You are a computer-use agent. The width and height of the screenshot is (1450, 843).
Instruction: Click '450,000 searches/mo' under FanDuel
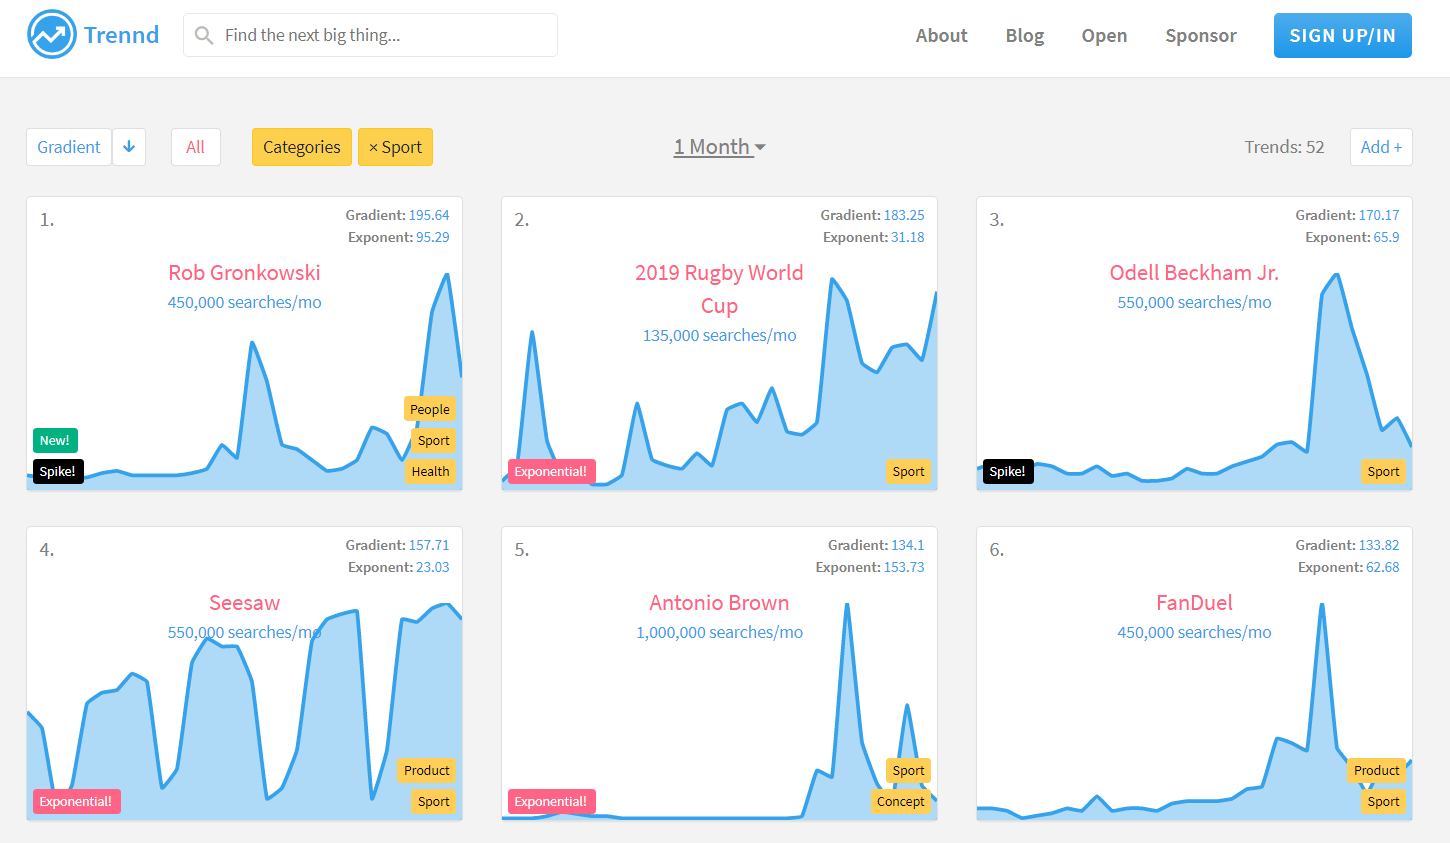click(x=1194, y=632)
